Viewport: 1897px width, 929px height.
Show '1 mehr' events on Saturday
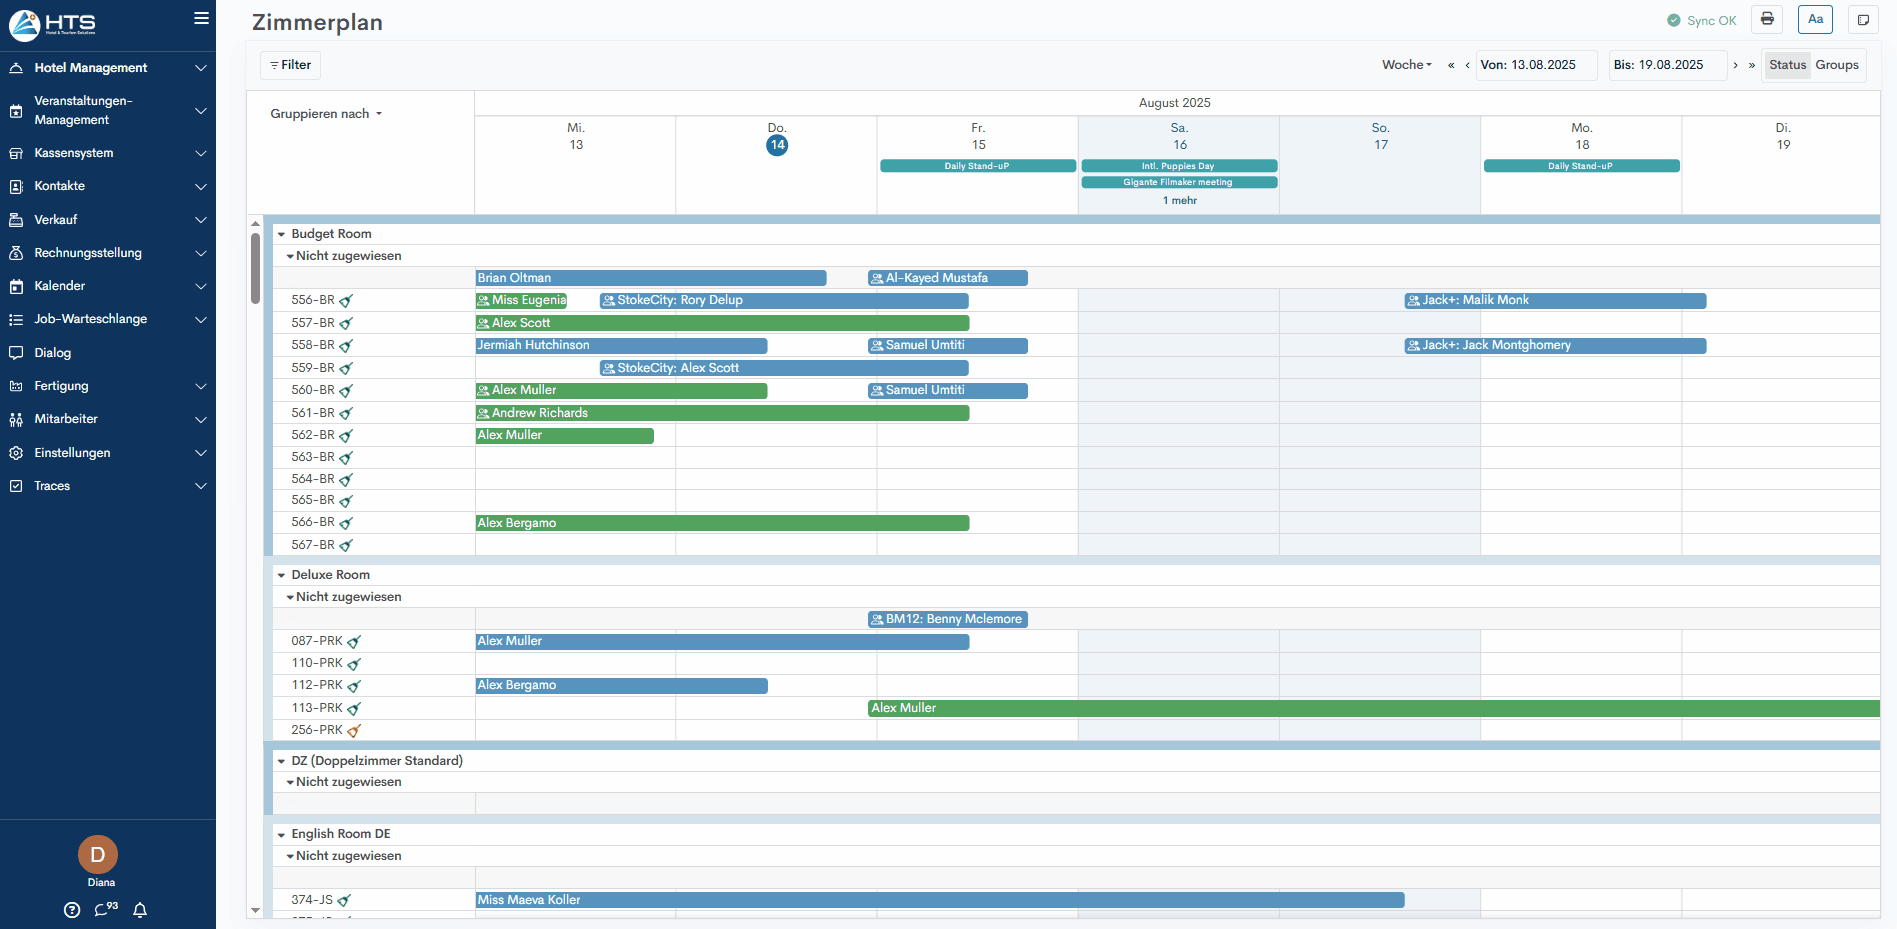[x=1179, y=201]
